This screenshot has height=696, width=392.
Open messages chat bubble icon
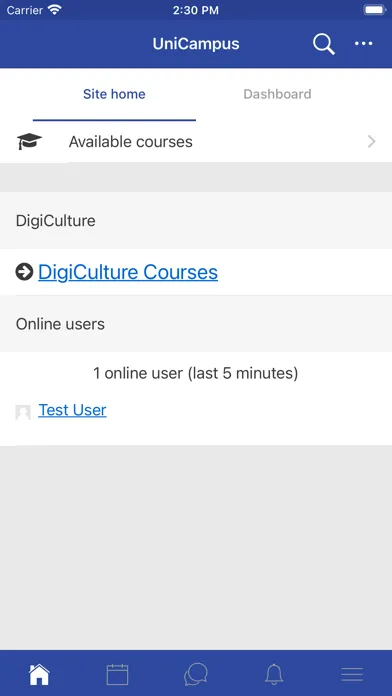(x=196, y=675)
